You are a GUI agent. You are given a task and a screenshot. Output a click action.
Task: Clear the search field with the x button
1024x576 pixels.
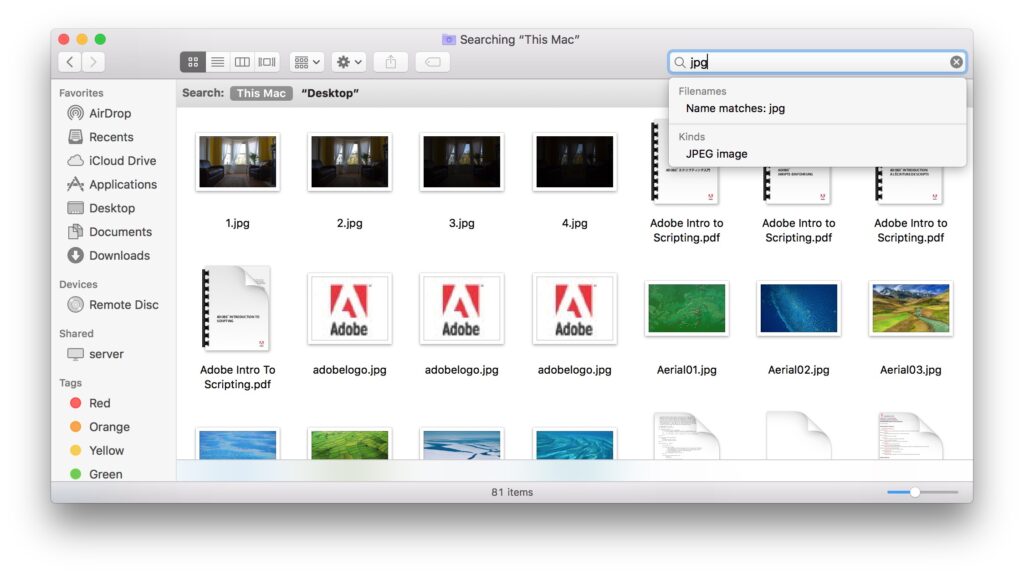956,61
